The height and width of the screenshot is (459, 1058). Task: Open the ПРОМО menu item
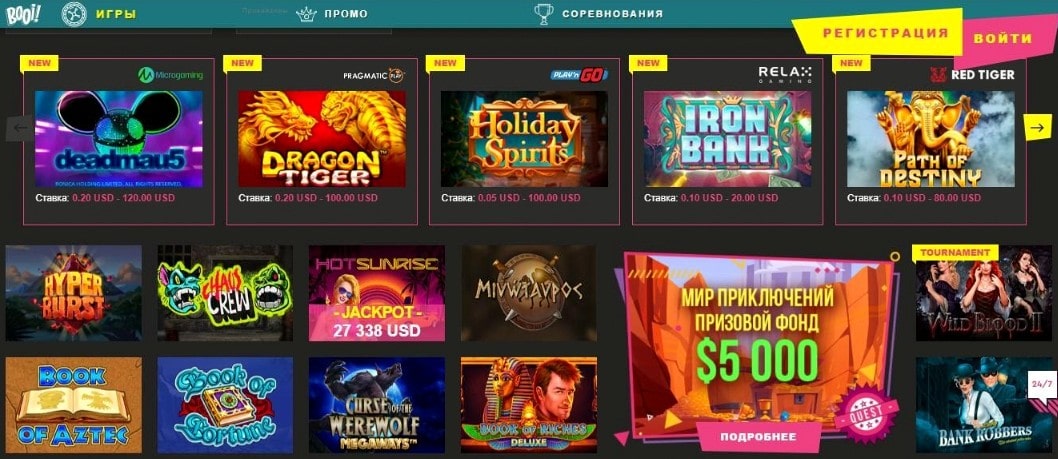345,14
